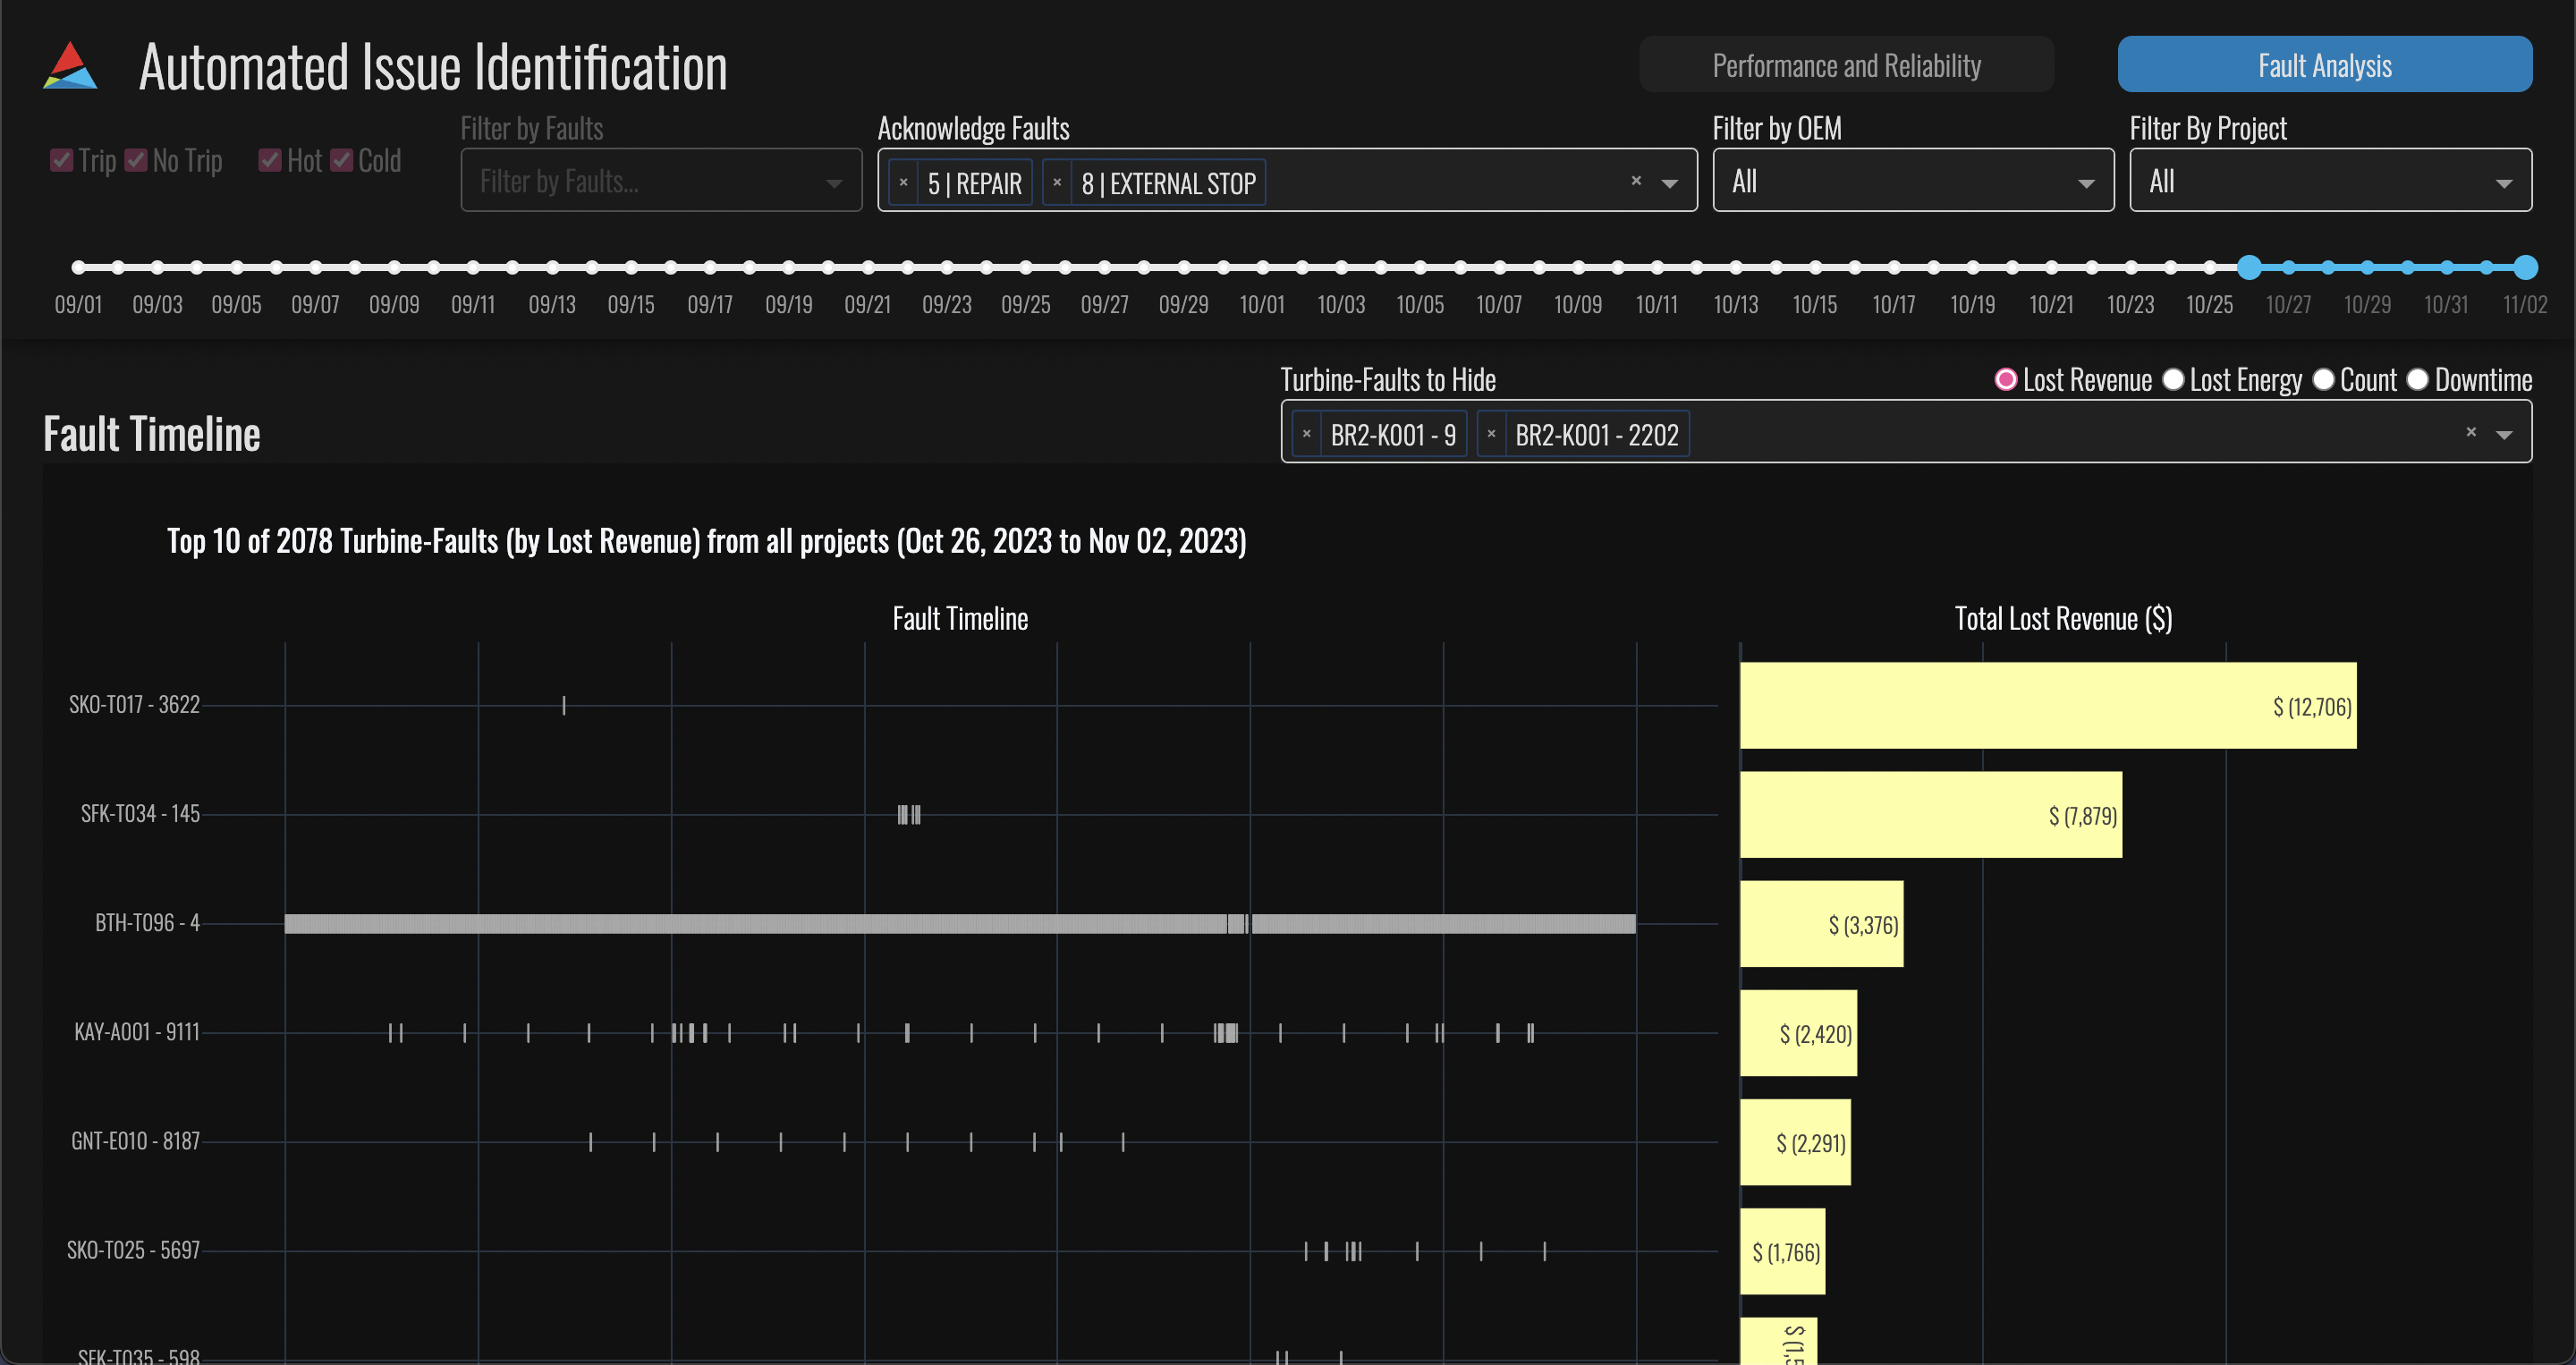Click the 10/29 date label on slider
This screenshot has height=1365, width=2576.
(2367, 304)
